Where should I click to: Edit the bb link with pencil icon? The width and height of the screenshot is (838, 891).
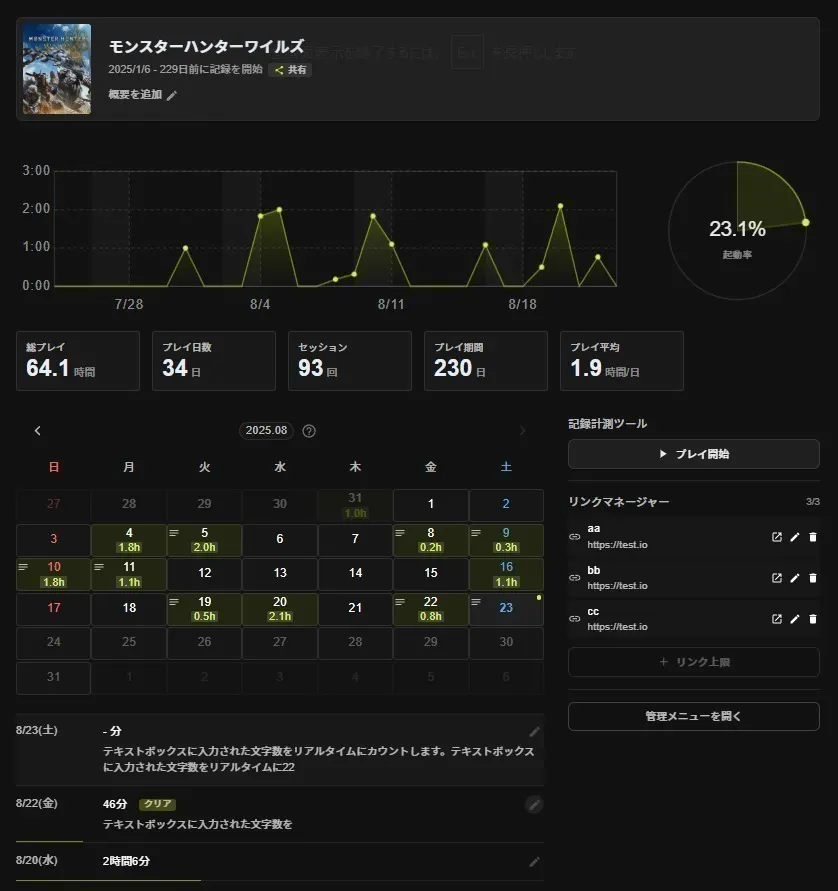coord(795,578)
